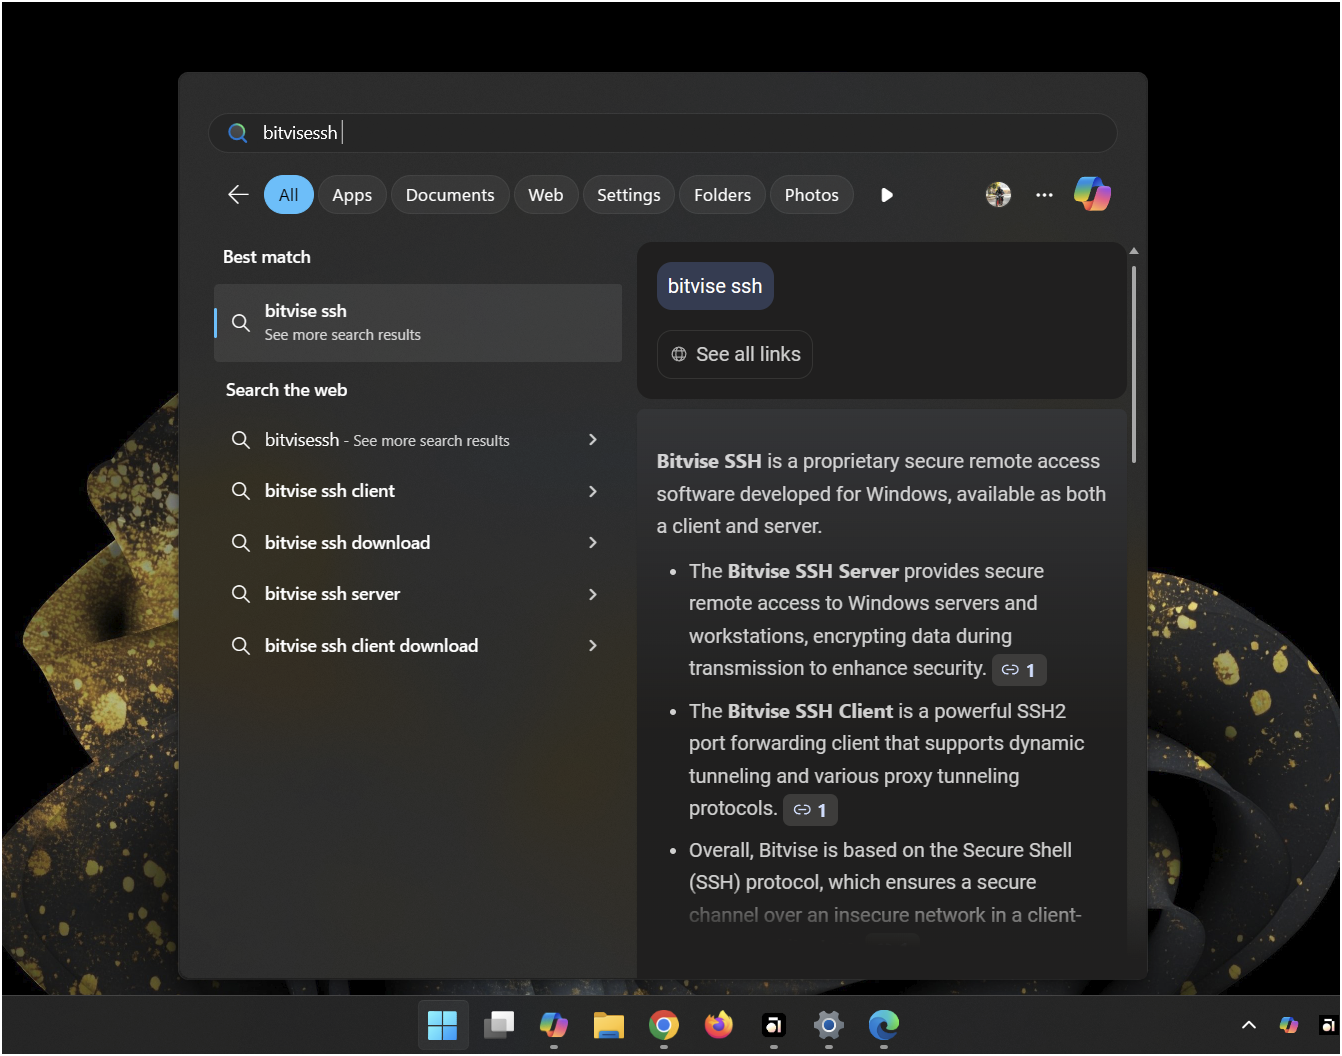Open the bitvise ssh best match result
The width and height of the screenshot is (1342, 1056).
(418, 323)
